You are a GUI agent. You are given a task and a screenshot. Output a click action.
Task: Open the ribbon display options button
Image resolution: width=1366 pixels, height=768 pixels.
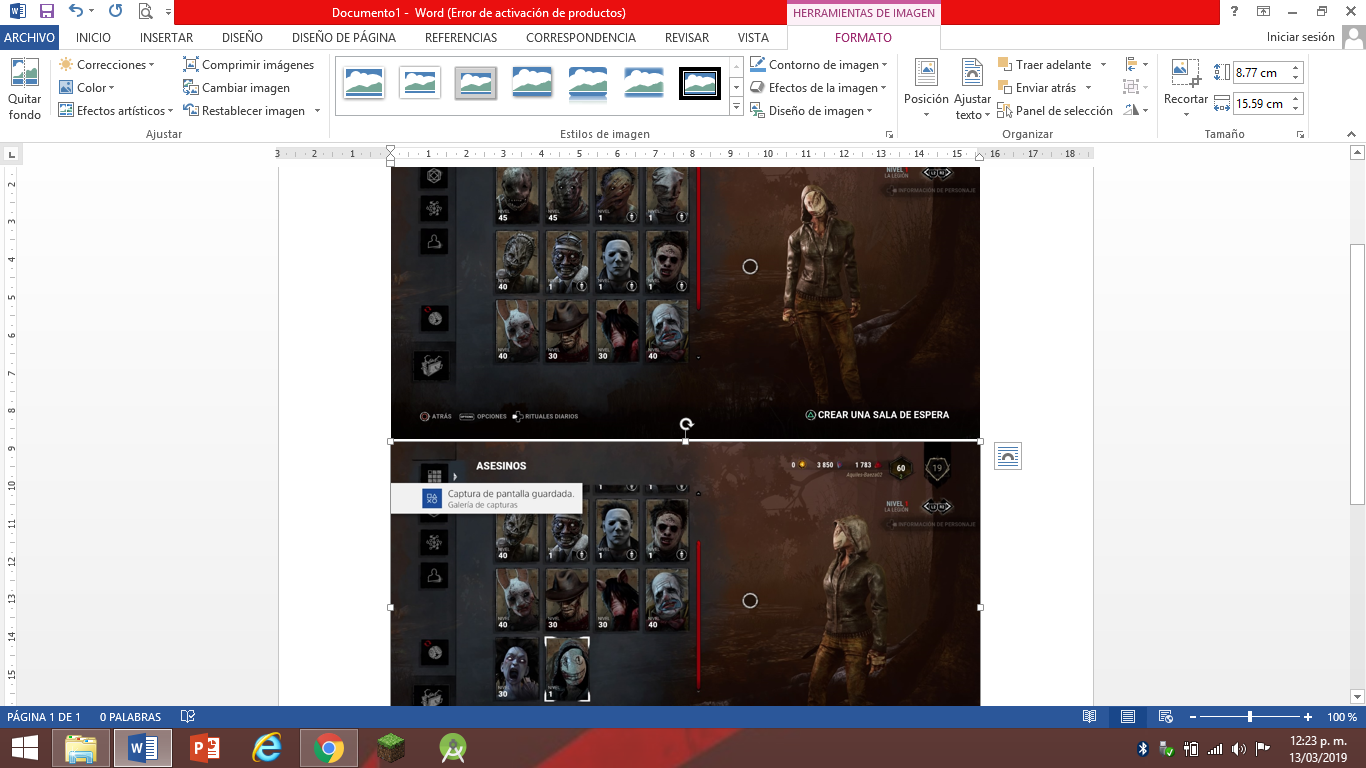tap(1264, 12)
